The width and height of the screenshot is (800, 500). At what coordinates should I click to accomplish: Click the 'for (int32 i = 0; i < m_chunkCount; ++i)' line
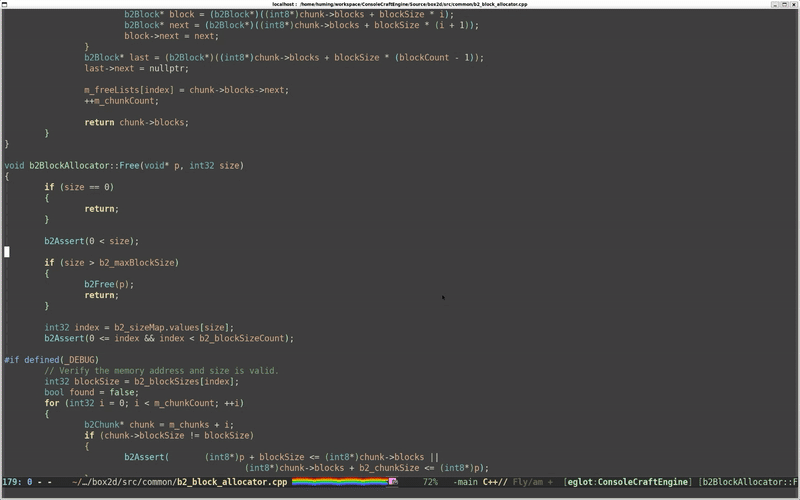(144, 403)
